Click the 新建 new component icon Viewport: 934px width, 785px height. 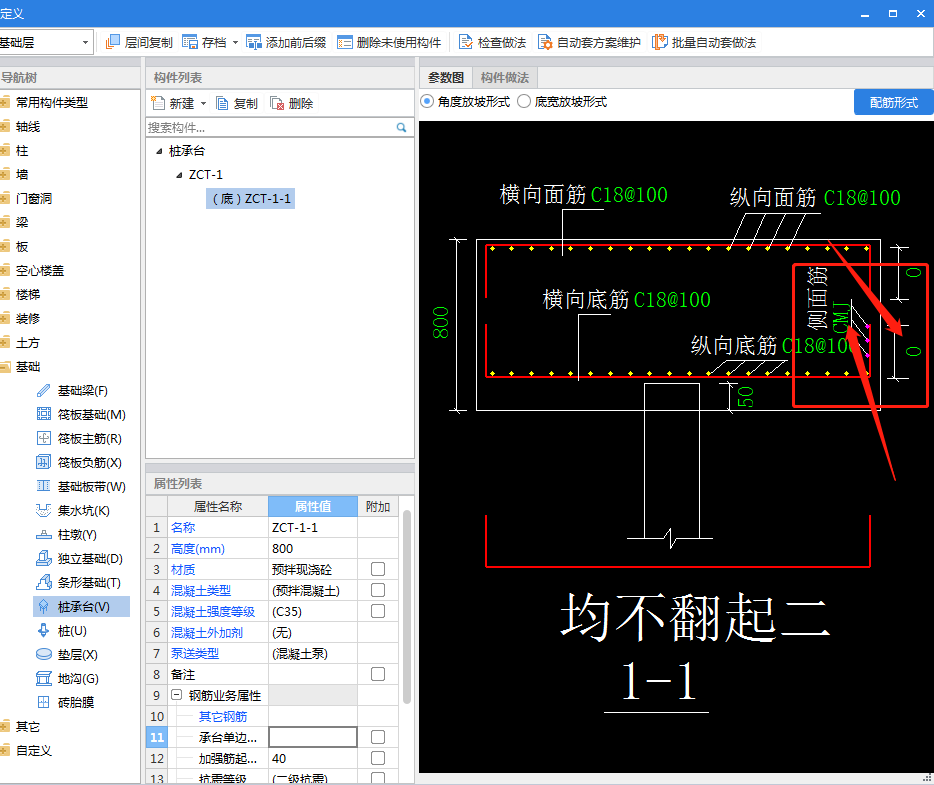click(158, 103)
